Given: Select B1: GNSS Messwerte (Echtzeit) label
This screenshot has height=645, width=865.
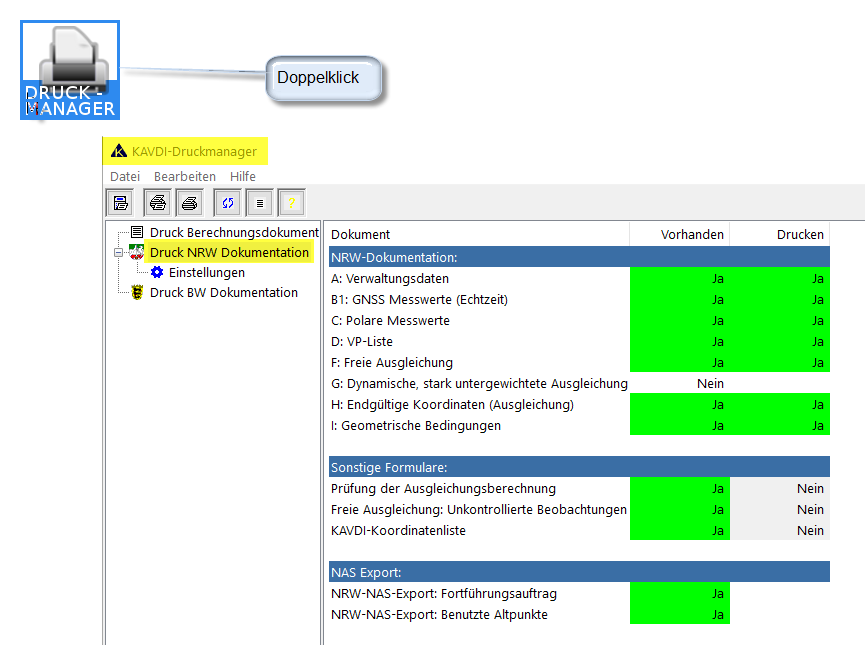Looking at the screenshot, I should pyautogui.click(x=419, y=300).
